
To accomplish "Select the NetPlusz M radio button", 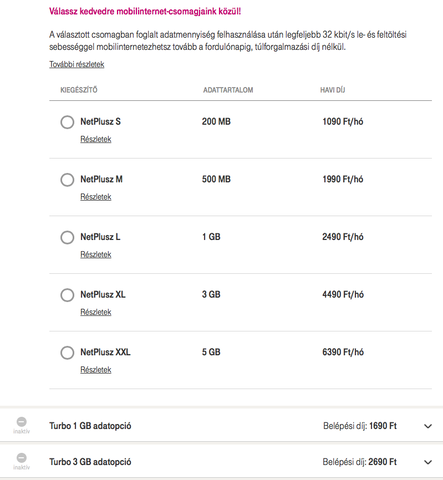I will tap(67, 180).
